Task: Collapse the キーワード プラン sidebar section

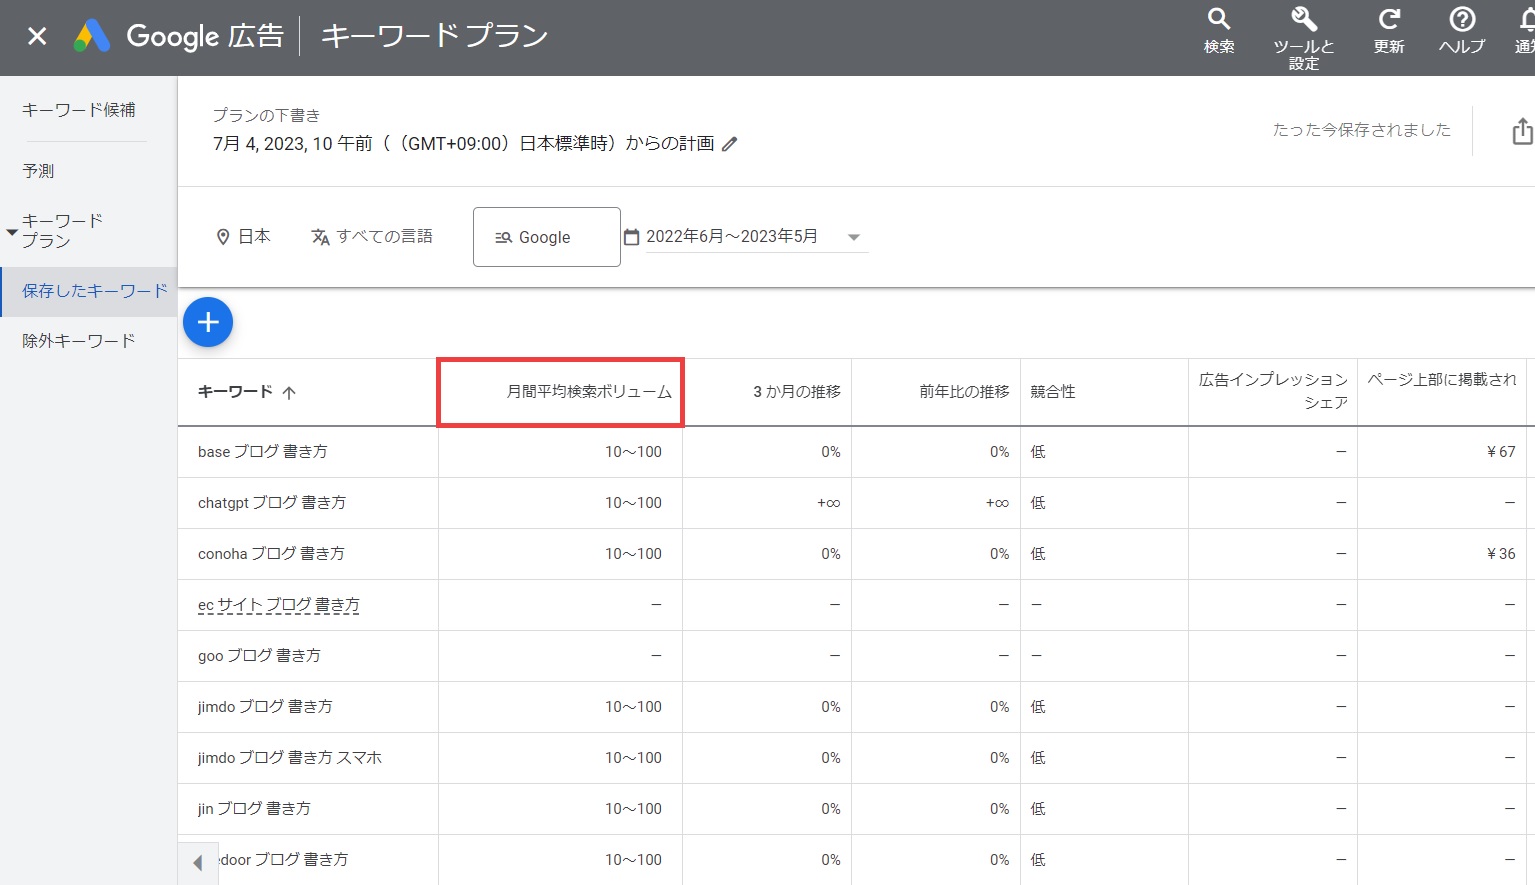Action: (x=12, y=232)
